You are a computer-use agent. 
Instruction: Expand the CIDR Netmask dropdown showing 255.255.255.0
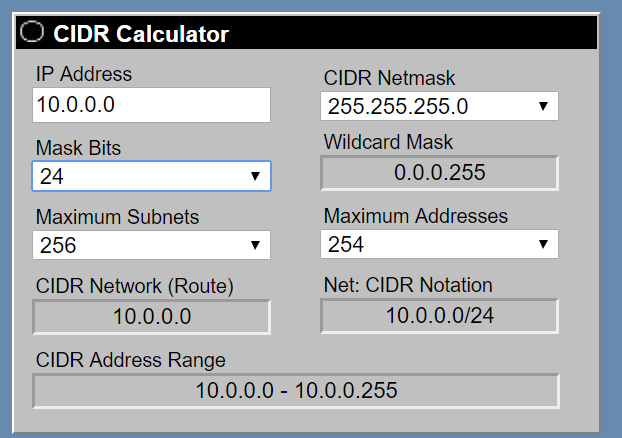[x=439, y=106]
